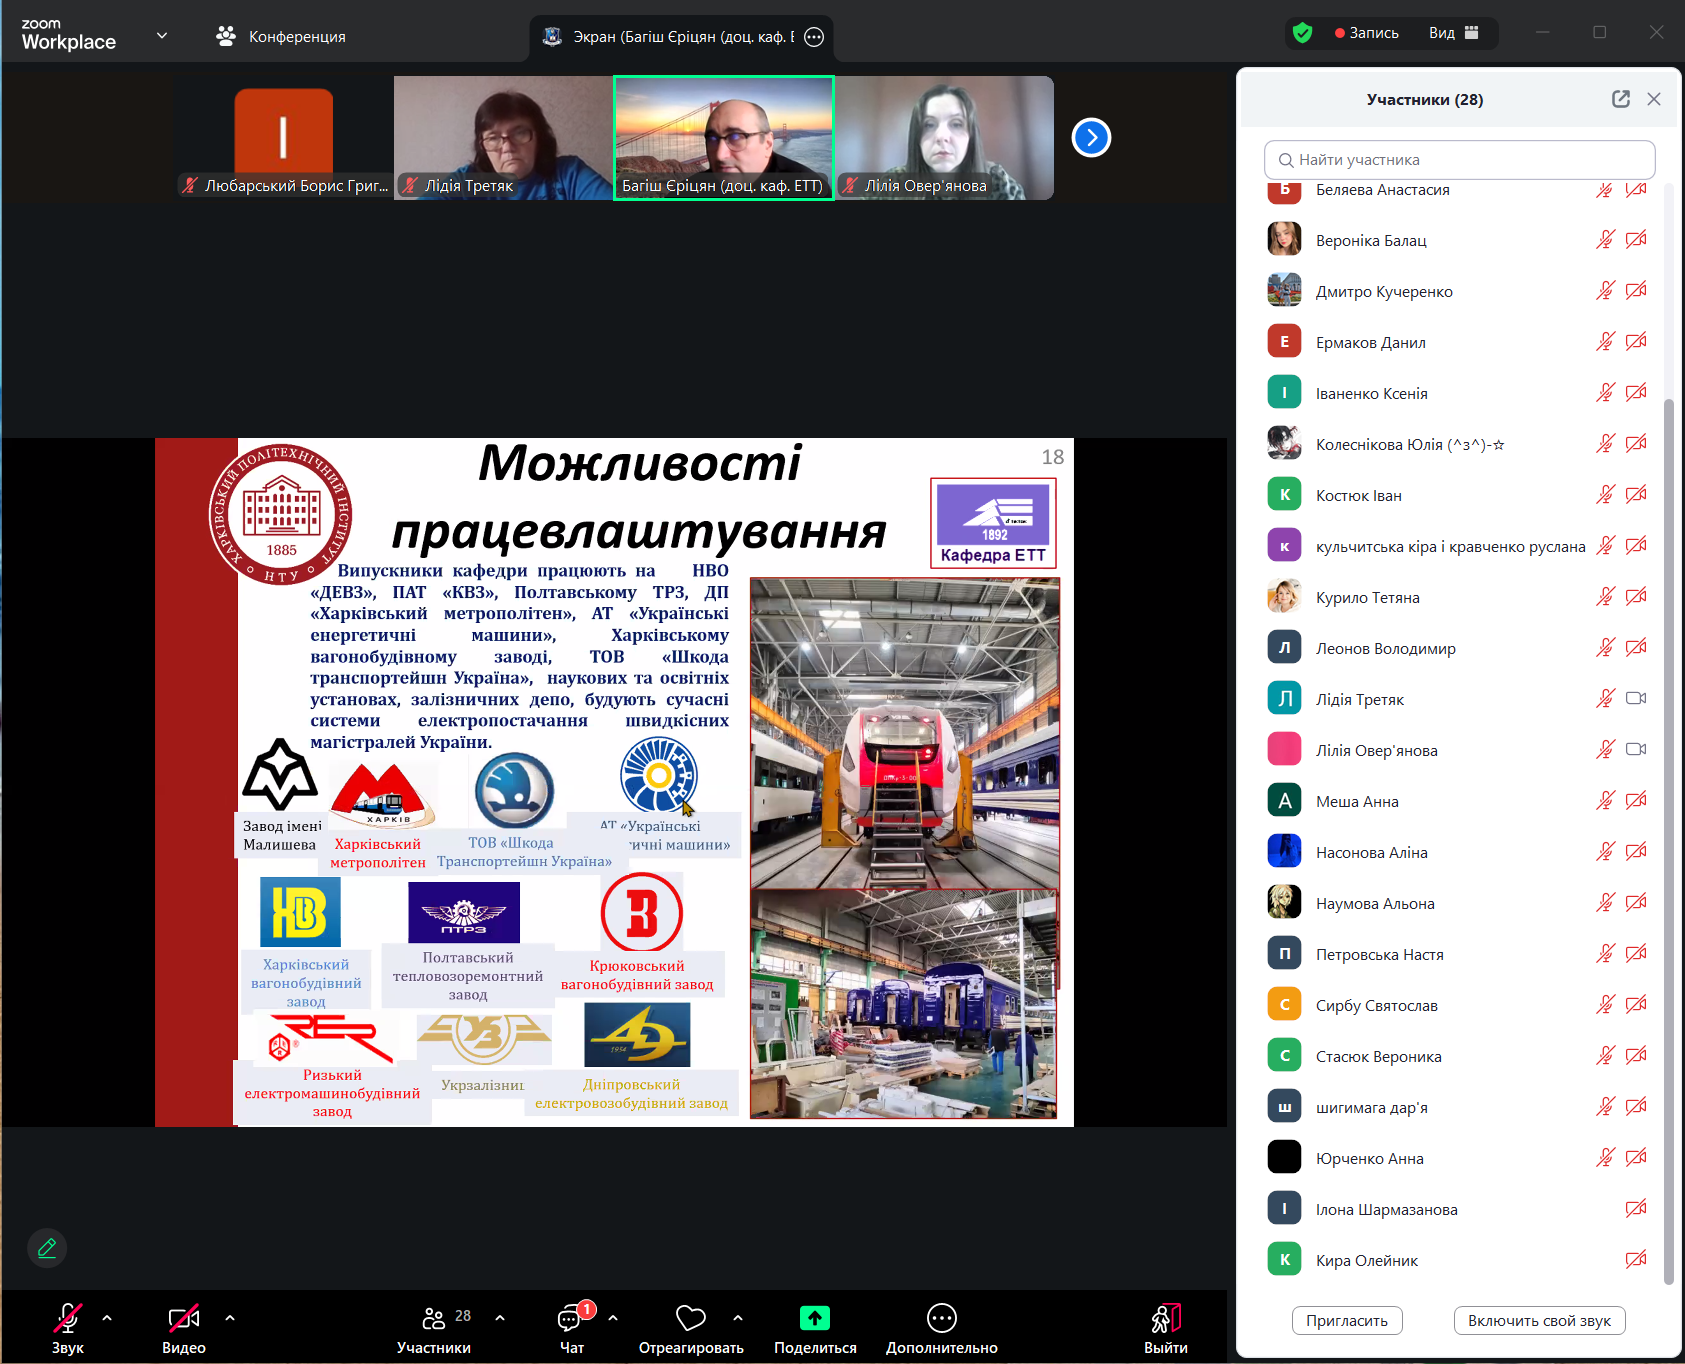Expand participants options arrow in bottom toolbar
This screenshot has width=1685, height=1364.
tap(500, 1318)
